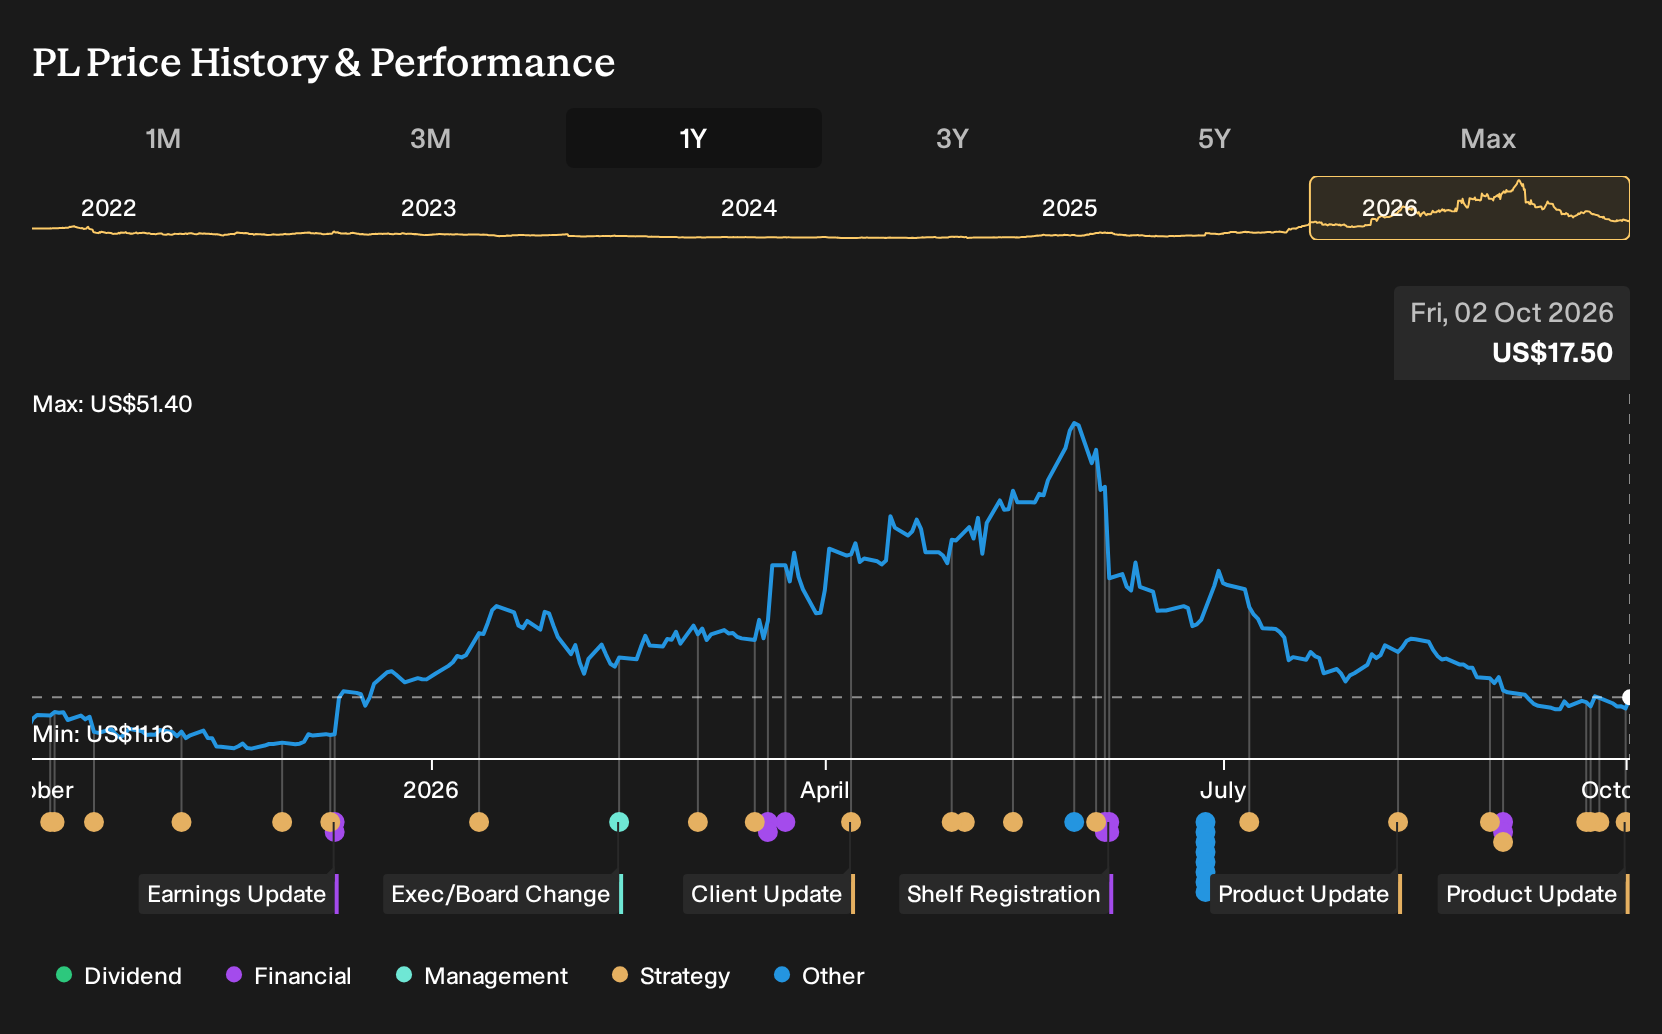Click the lone blue marker under the price peak
1662x1034 pixels.
pyautogui.click(x=1074, y=822)
